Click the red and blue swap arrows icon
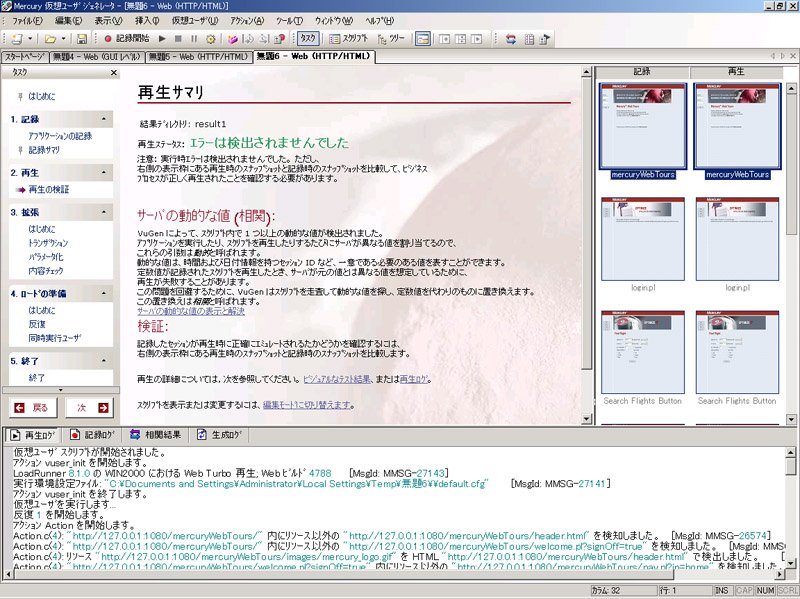Viewport: 800px width, 599px height. 511,39
